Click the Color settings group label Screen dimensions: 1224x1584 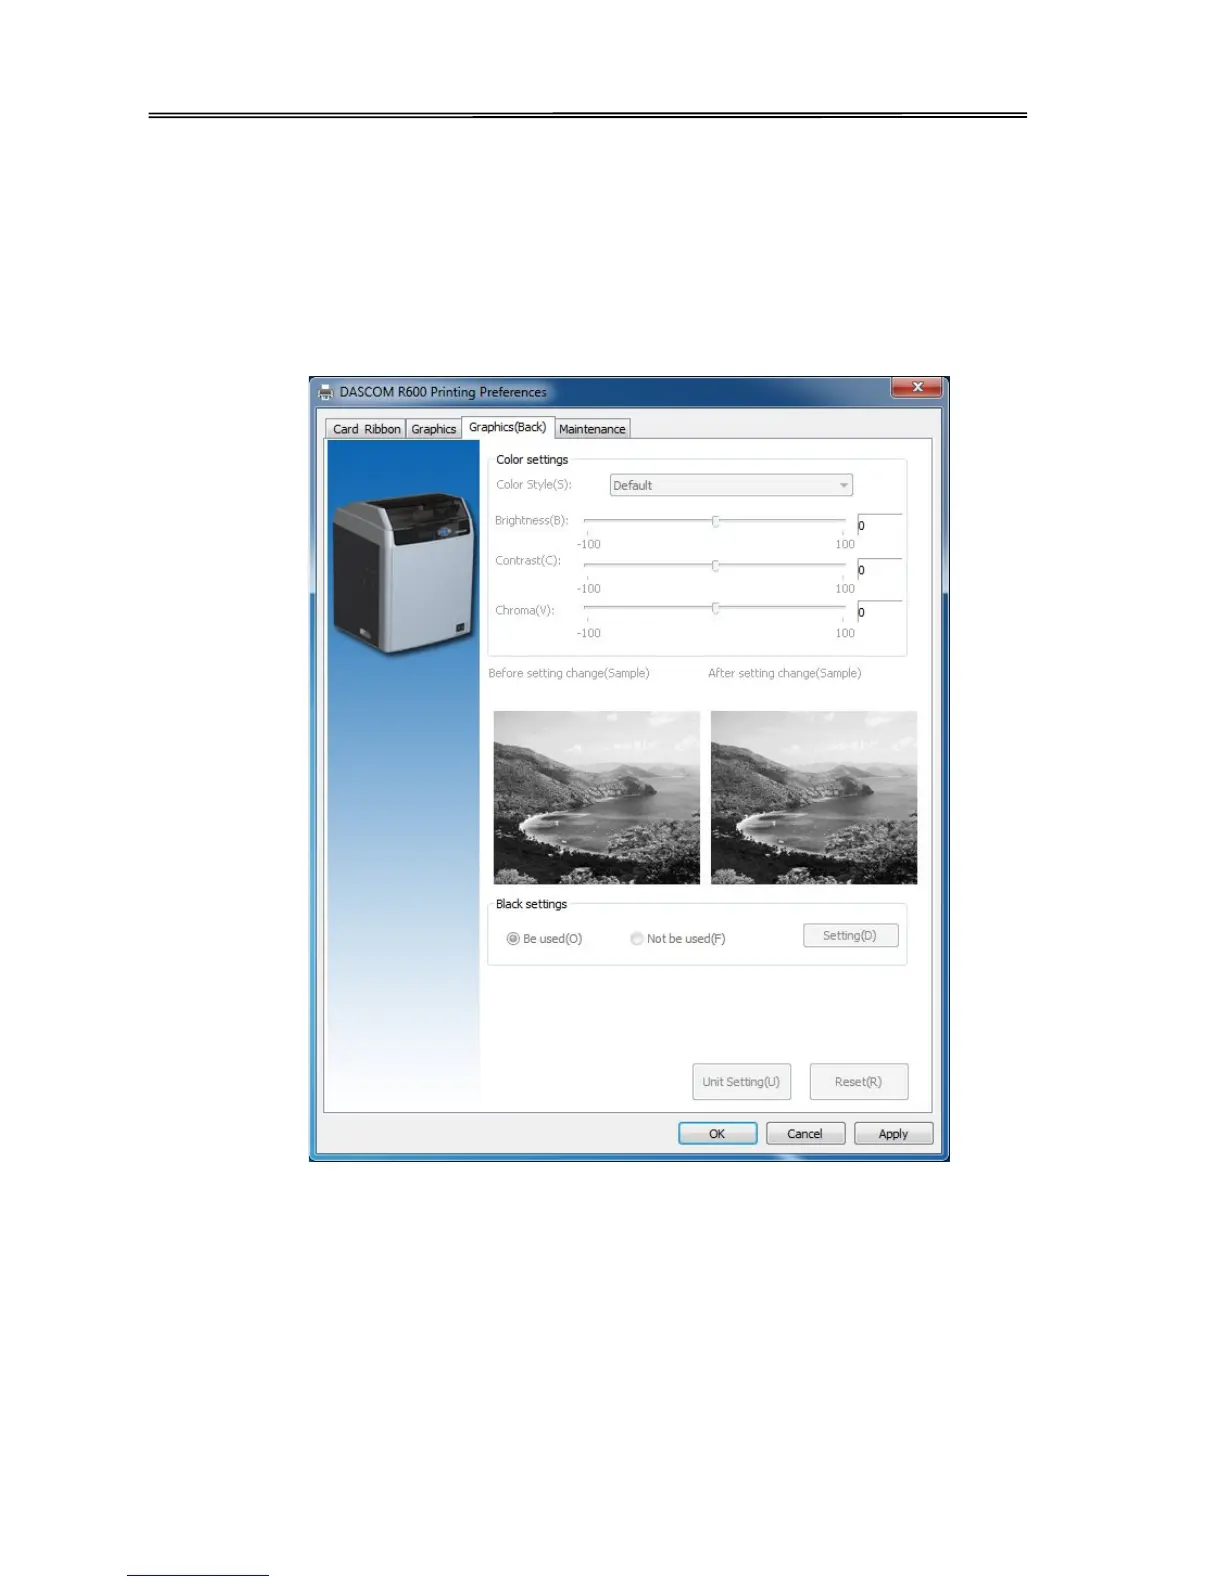click(x=532, y=460)
